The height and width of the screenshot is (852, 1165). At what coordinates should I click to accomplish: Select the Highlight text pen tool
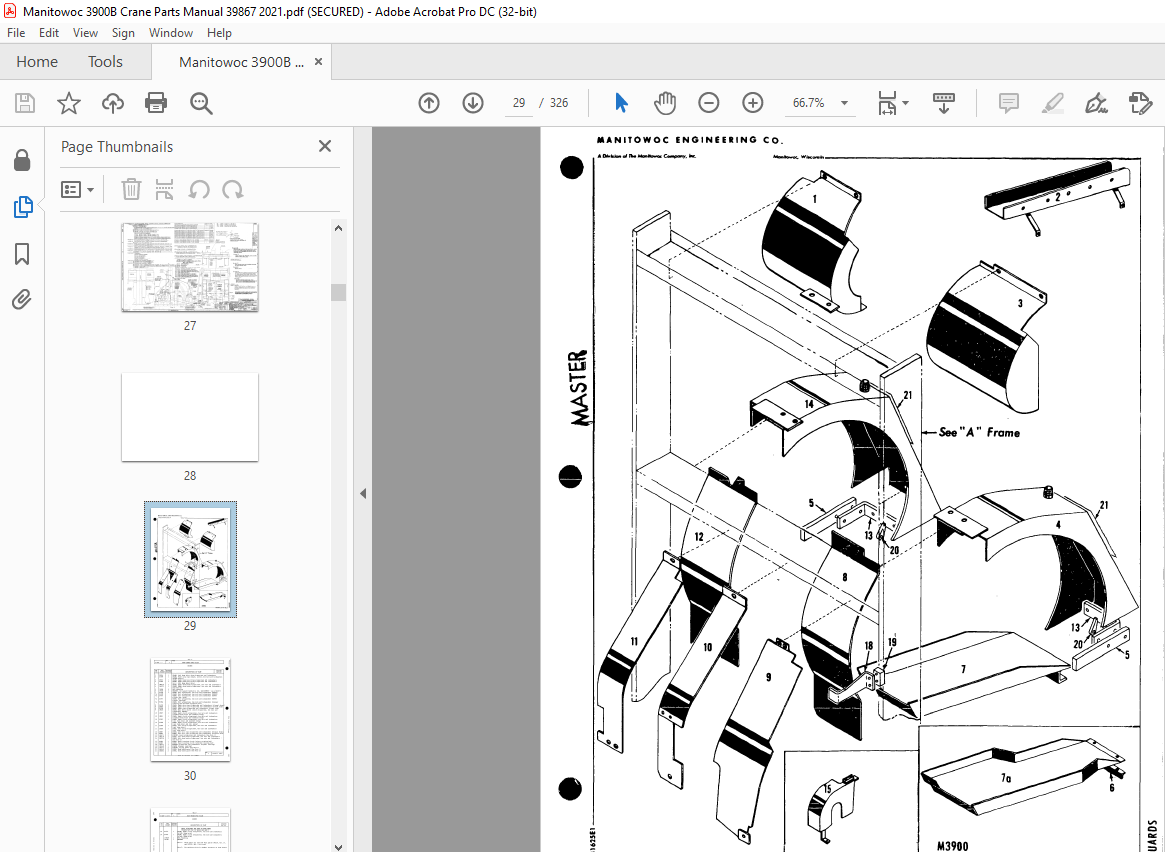pos(1052,103)
